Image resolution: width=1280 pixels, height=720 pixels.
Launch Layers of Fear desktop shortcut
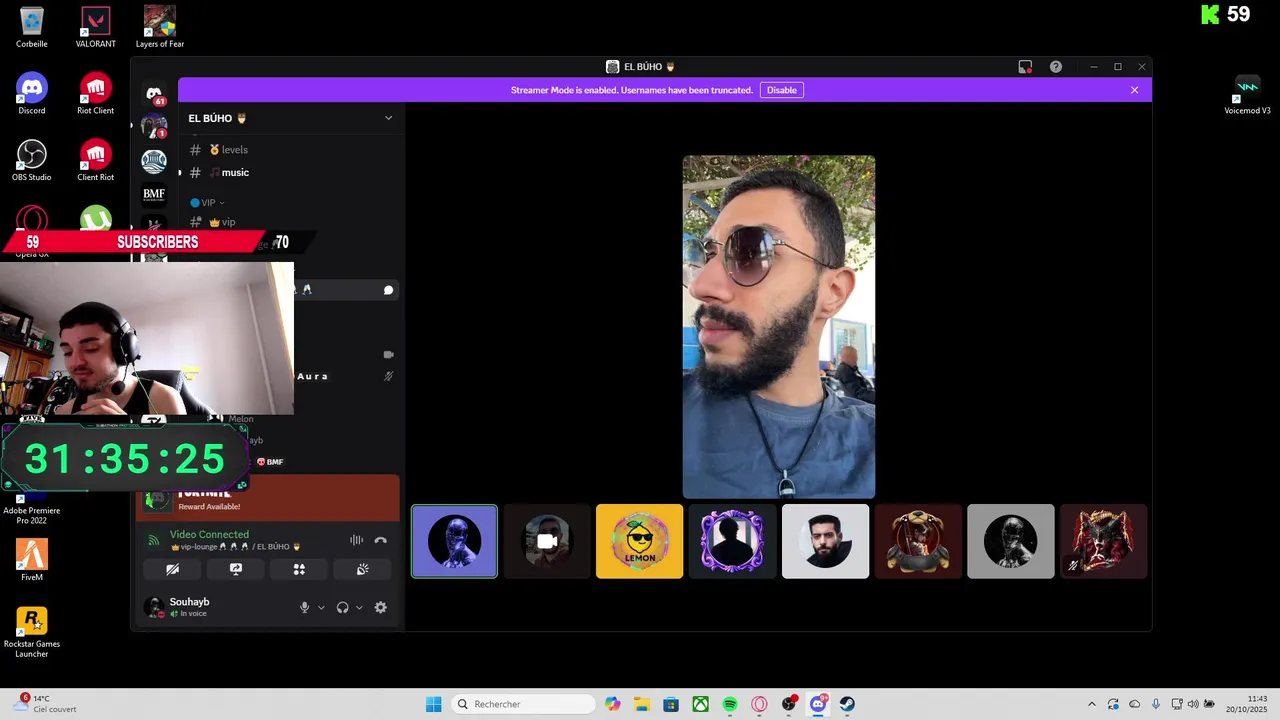(160, 27)
